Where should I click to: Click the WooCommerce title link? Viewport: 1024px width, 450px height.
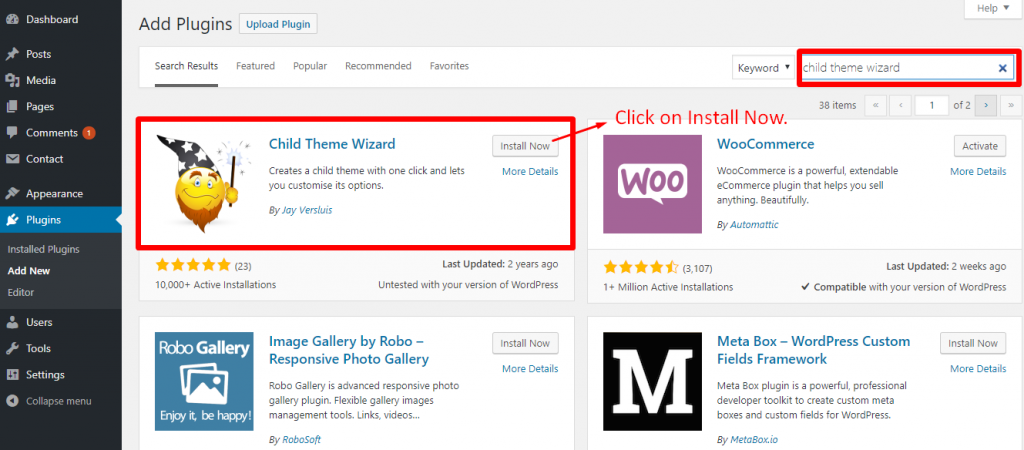point(765,144)
